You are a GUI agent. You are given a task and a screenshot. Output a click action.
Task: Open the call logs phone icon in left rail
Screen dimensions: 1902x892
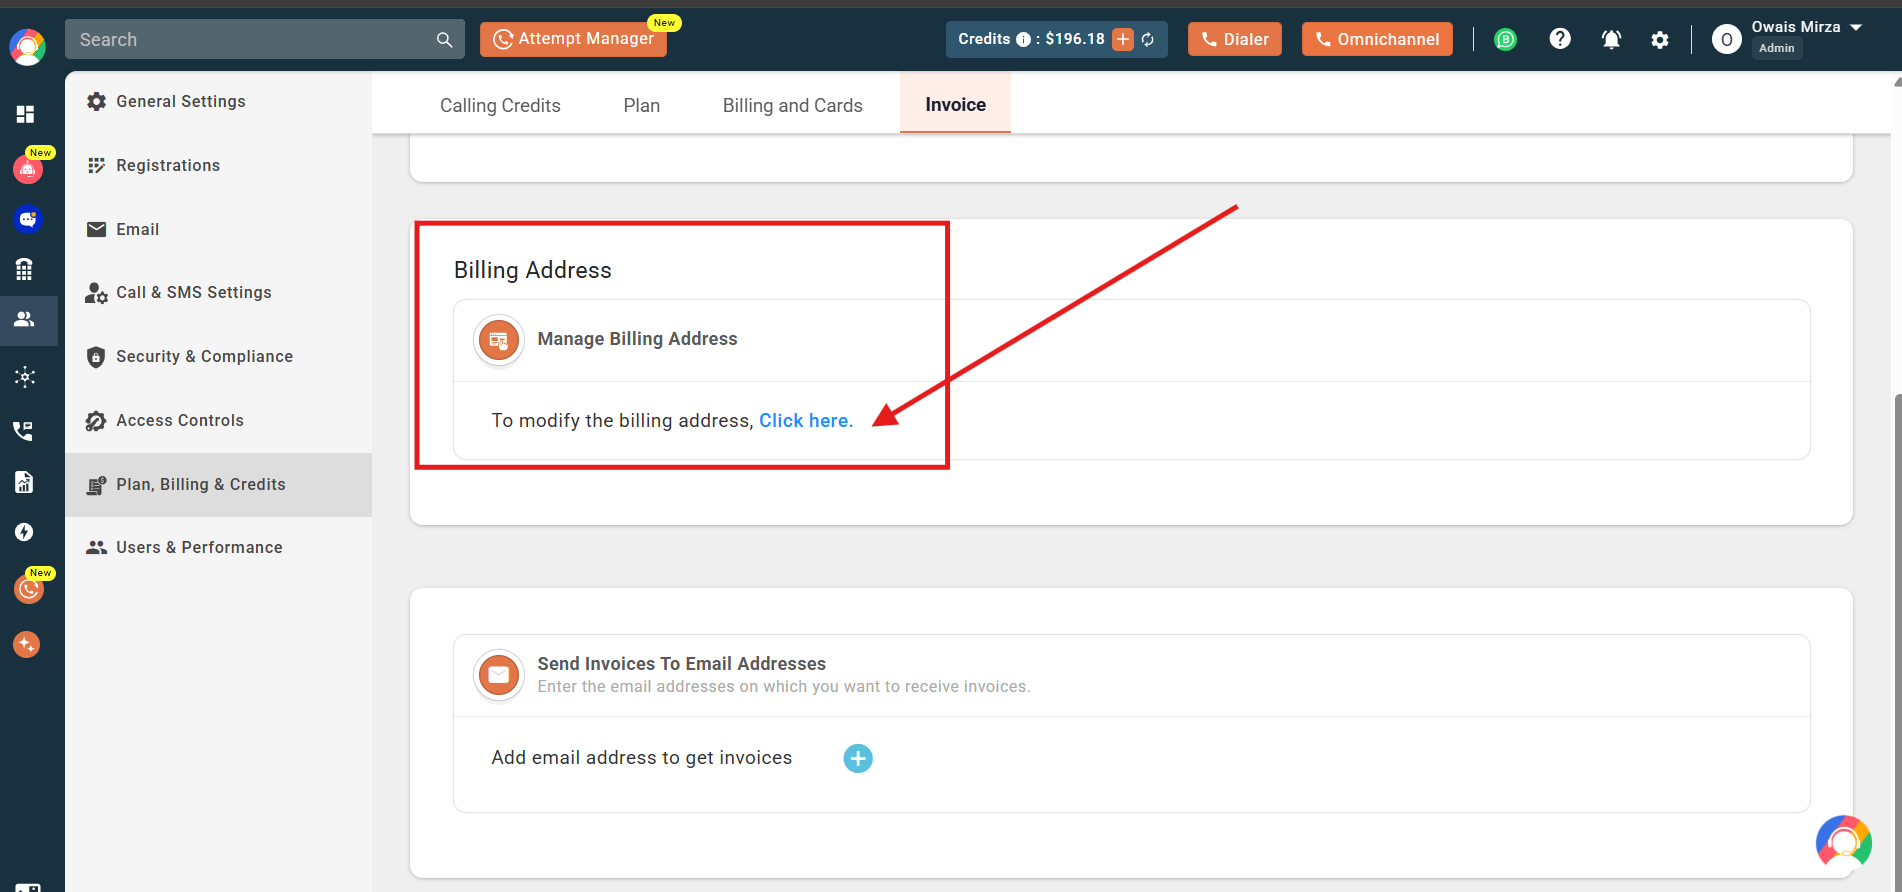coord(23,431)
